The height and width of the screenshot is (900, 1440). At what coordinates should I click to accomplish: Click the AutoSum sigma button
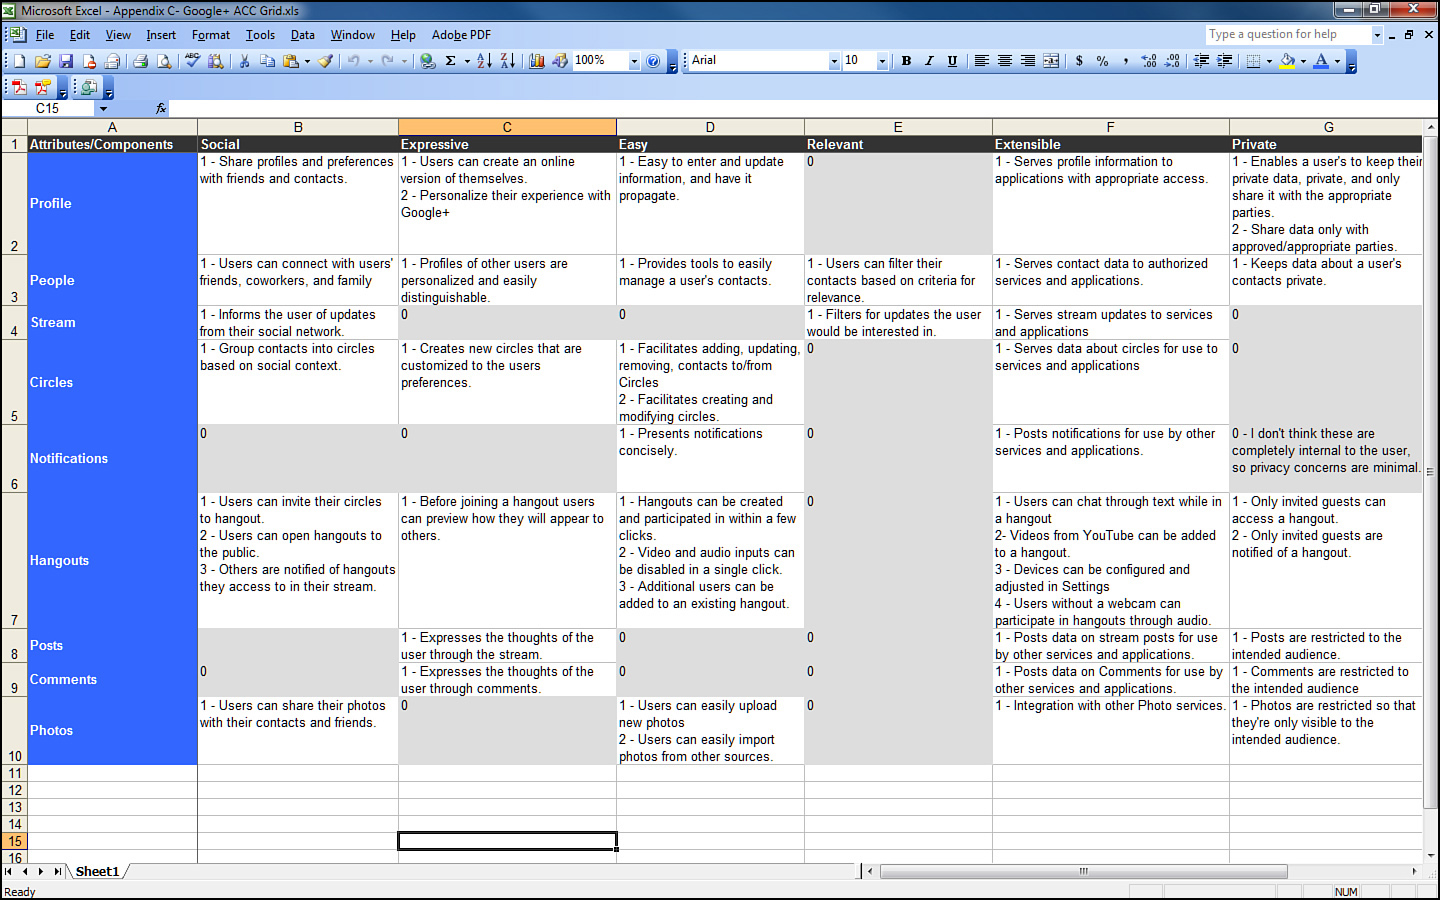click(x=451, y=61)
